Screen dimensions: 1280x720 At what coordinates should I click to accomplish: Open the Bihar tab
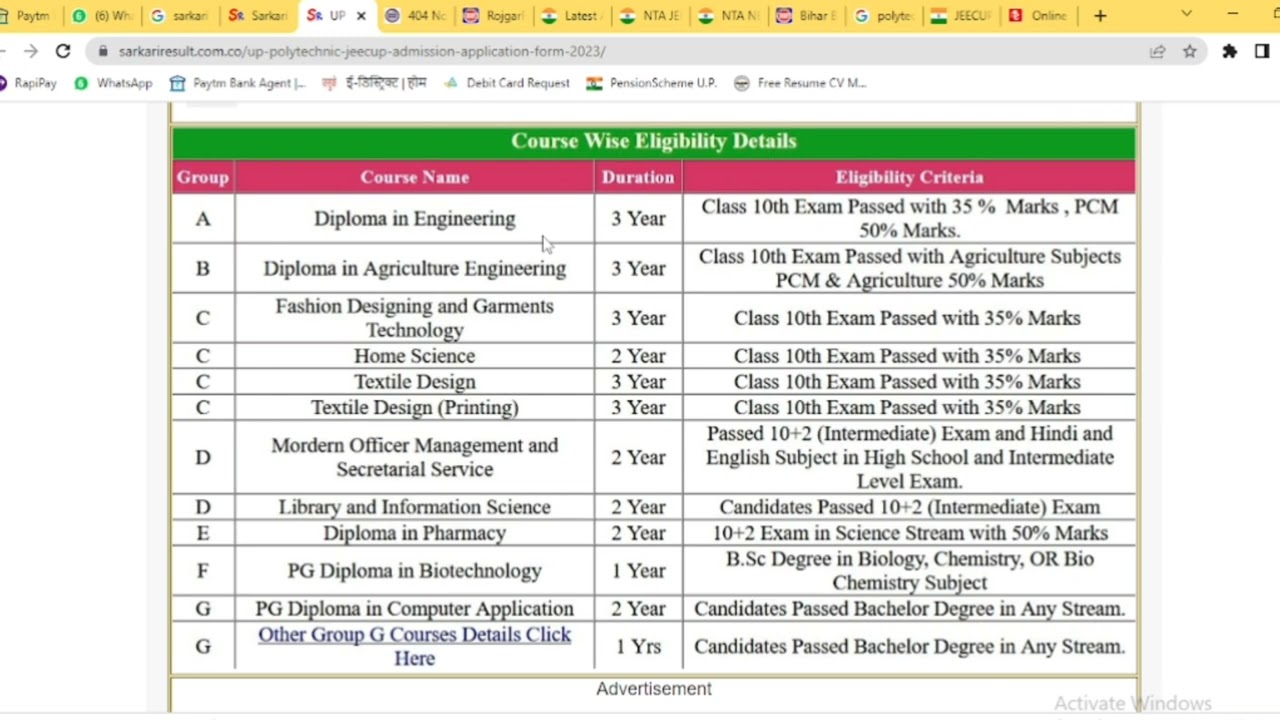coord(806,16)
